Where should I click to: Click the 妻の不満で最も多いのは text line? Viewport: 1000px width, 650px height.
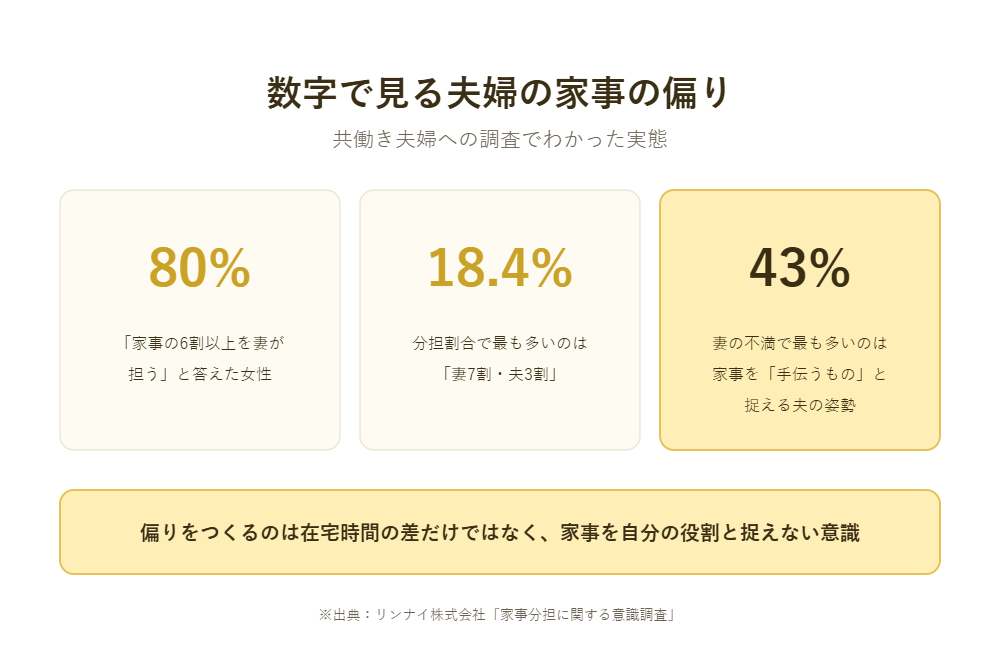(800, 343)
